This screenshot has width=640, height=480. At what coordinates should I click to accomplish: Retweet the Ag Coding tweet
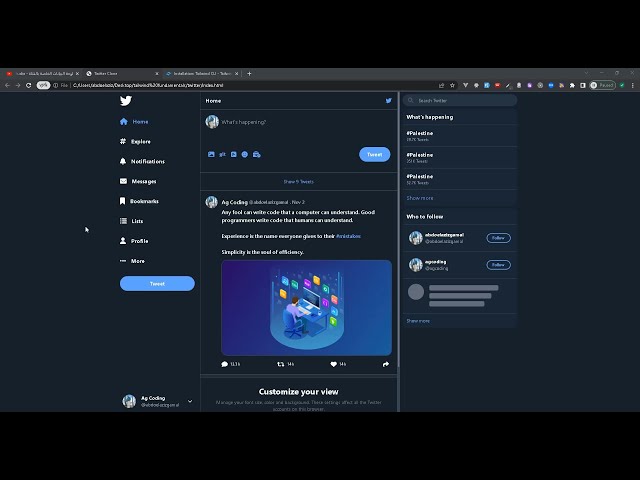coord(280,364)
